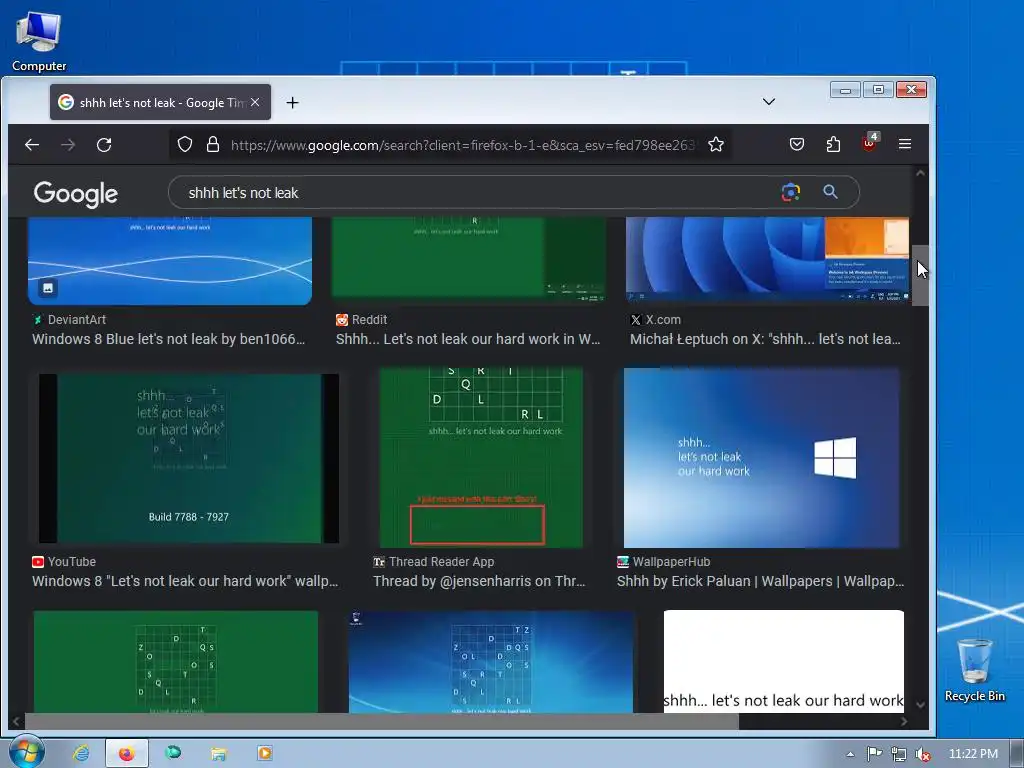Screen dimensions: 1024x768
Task: Open the WallpaperHub Windows logo thumbnail
Action: pyautogui.click(x=761, y=457)
